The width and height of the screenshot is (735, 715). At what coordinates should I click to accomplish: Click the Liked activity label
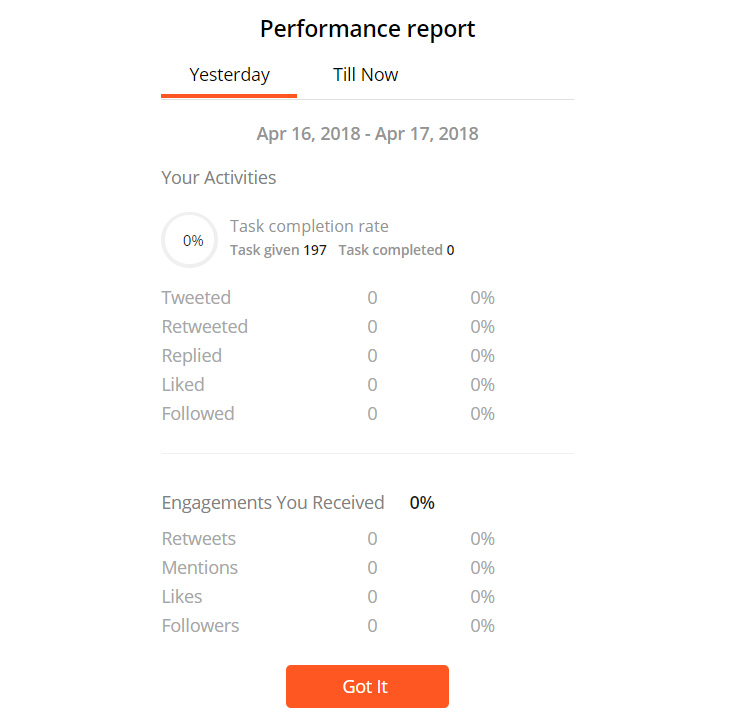point(183,385)
